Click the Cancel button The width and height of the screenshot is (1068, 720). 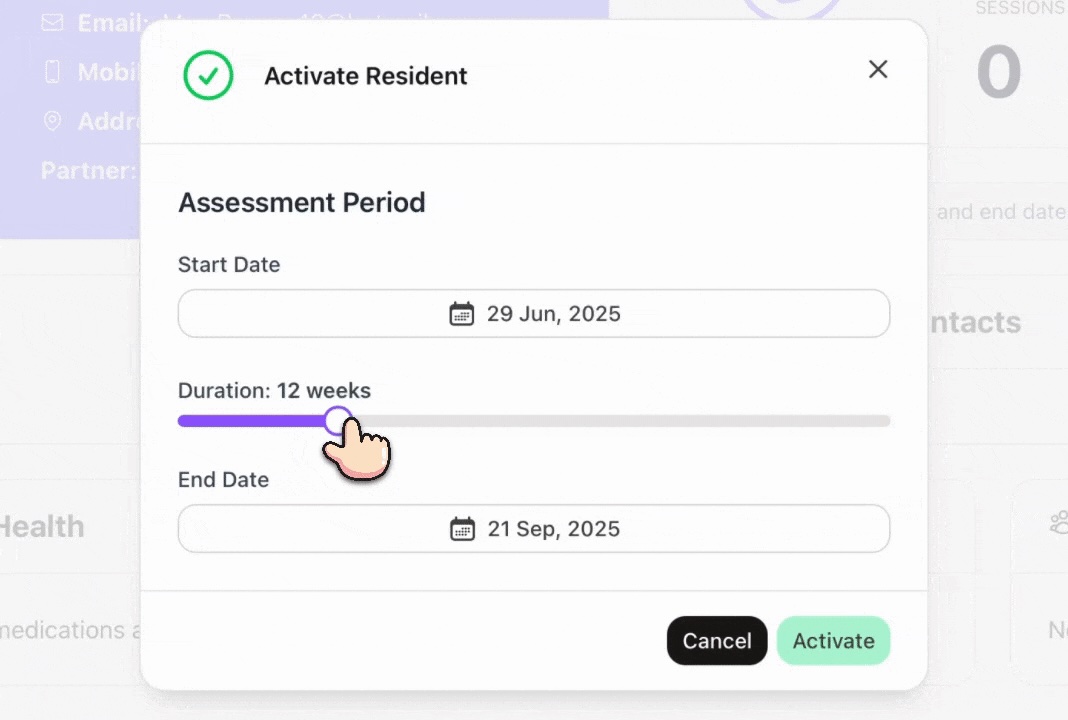(x=717, y=641)
